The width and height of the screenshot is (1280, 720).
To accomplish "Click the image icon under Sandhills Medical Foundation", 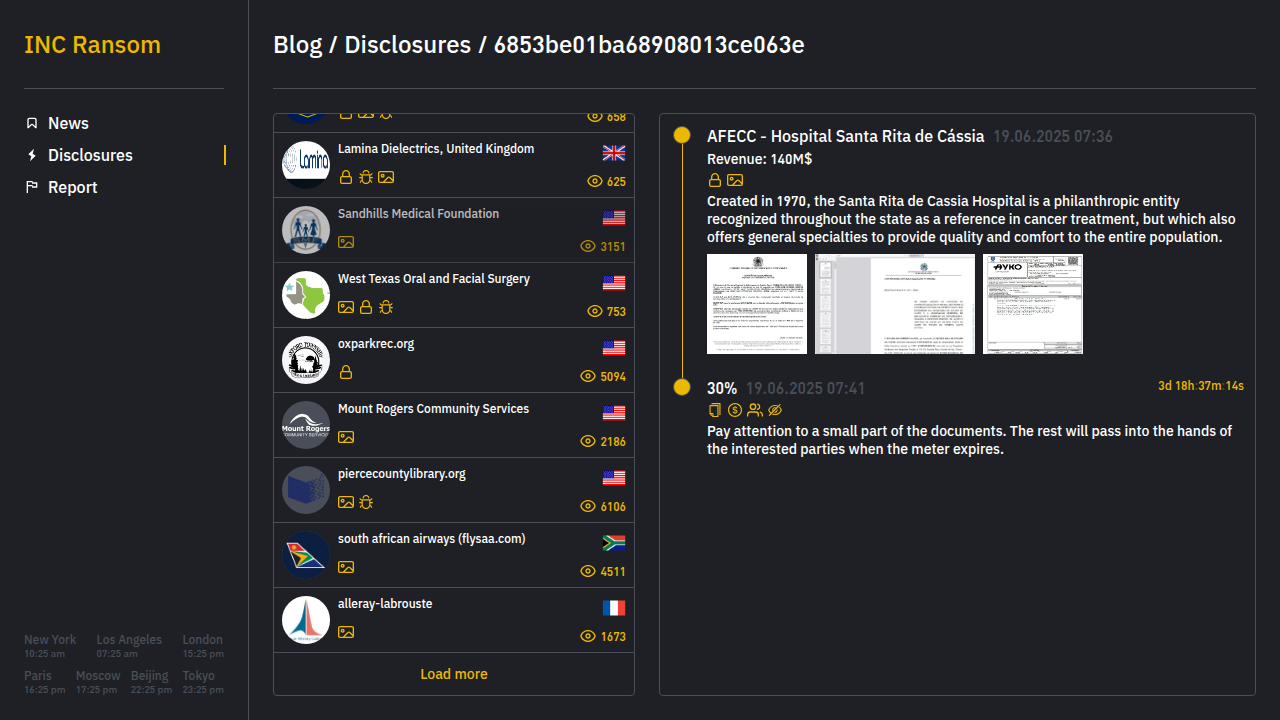I will click(346, 242).
